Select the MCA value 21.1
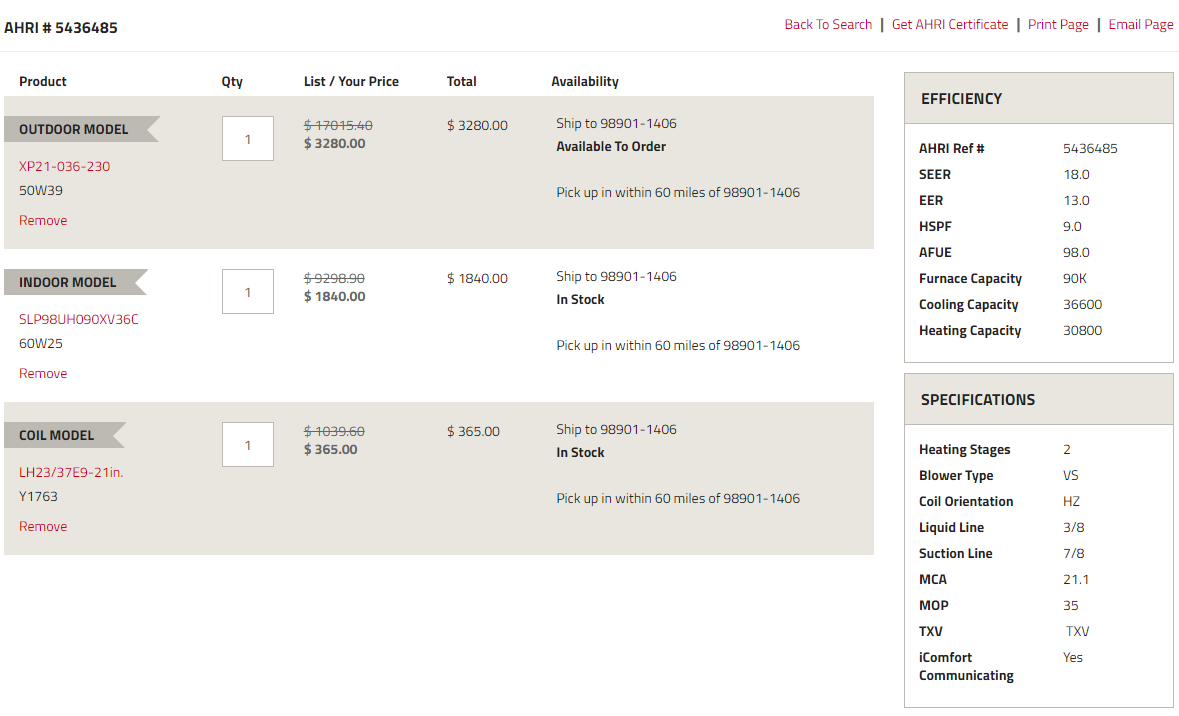The image size is (1179, 716). (x=1076, y=580)
